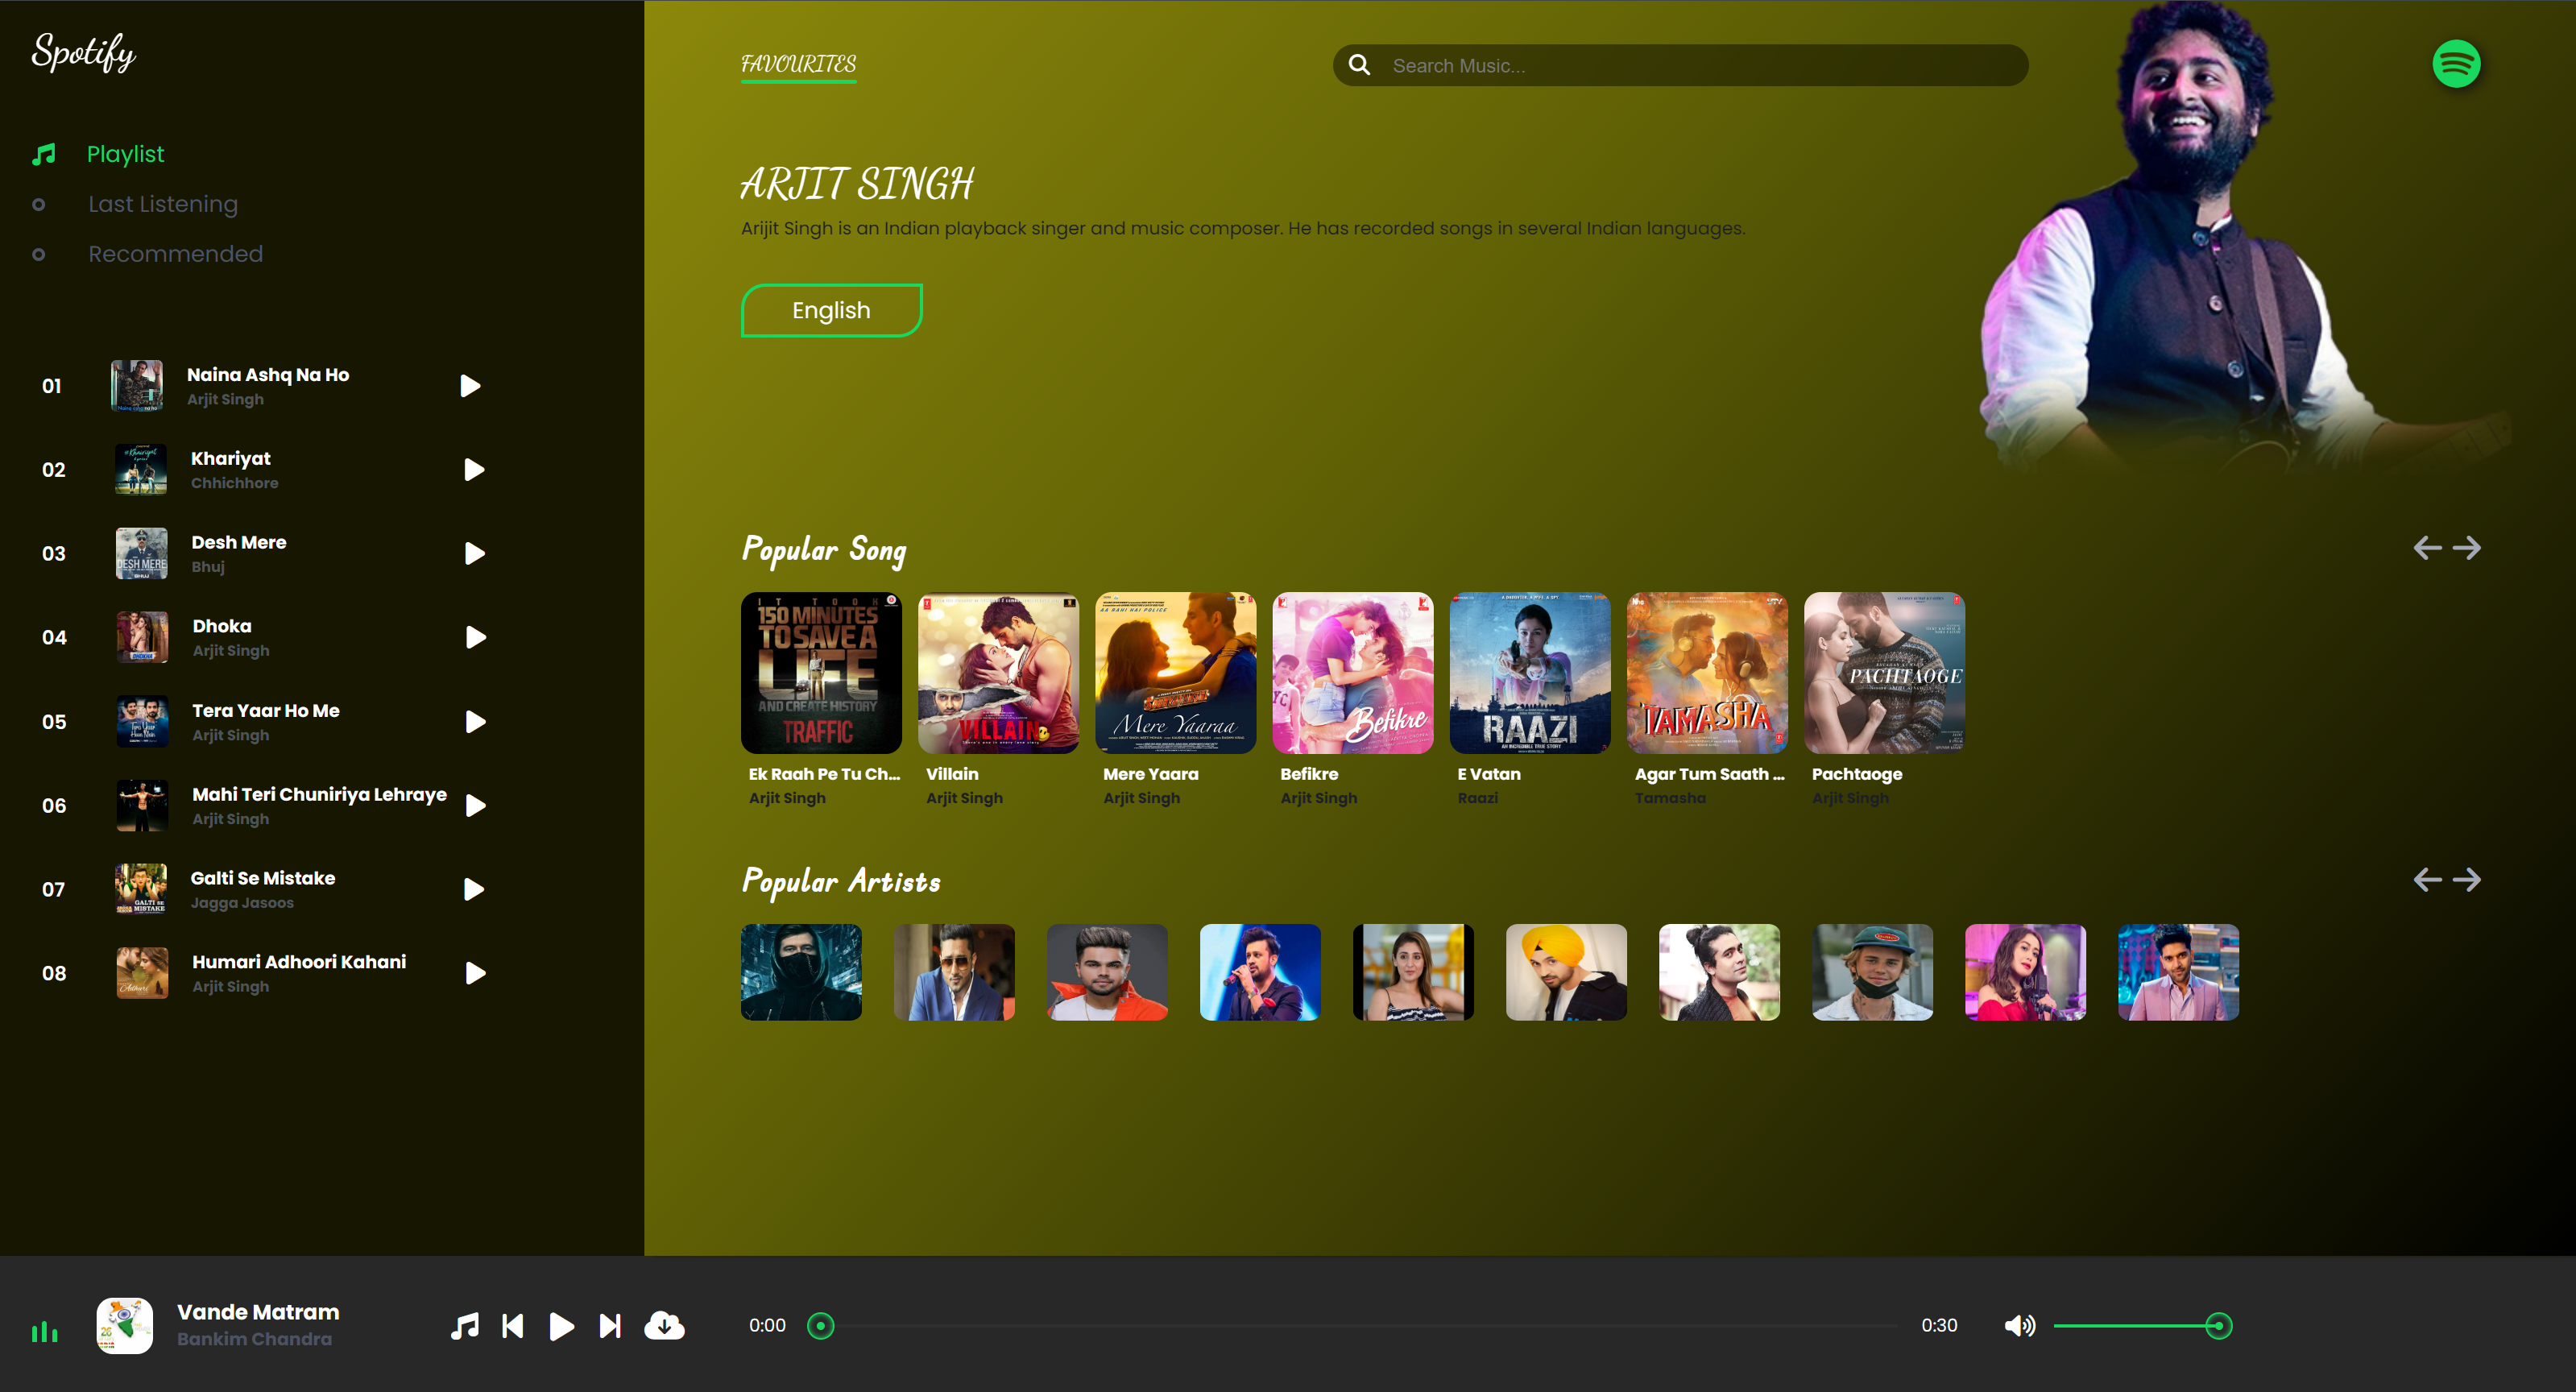
Task: Open the Villain song card
Action: [x=998, y=673]
